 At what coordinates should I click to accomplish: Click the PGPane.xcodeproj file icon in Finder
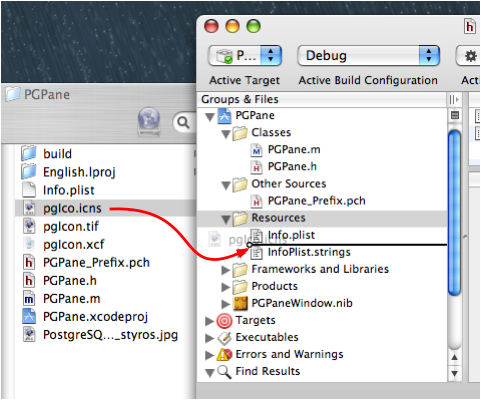[29, 316]
